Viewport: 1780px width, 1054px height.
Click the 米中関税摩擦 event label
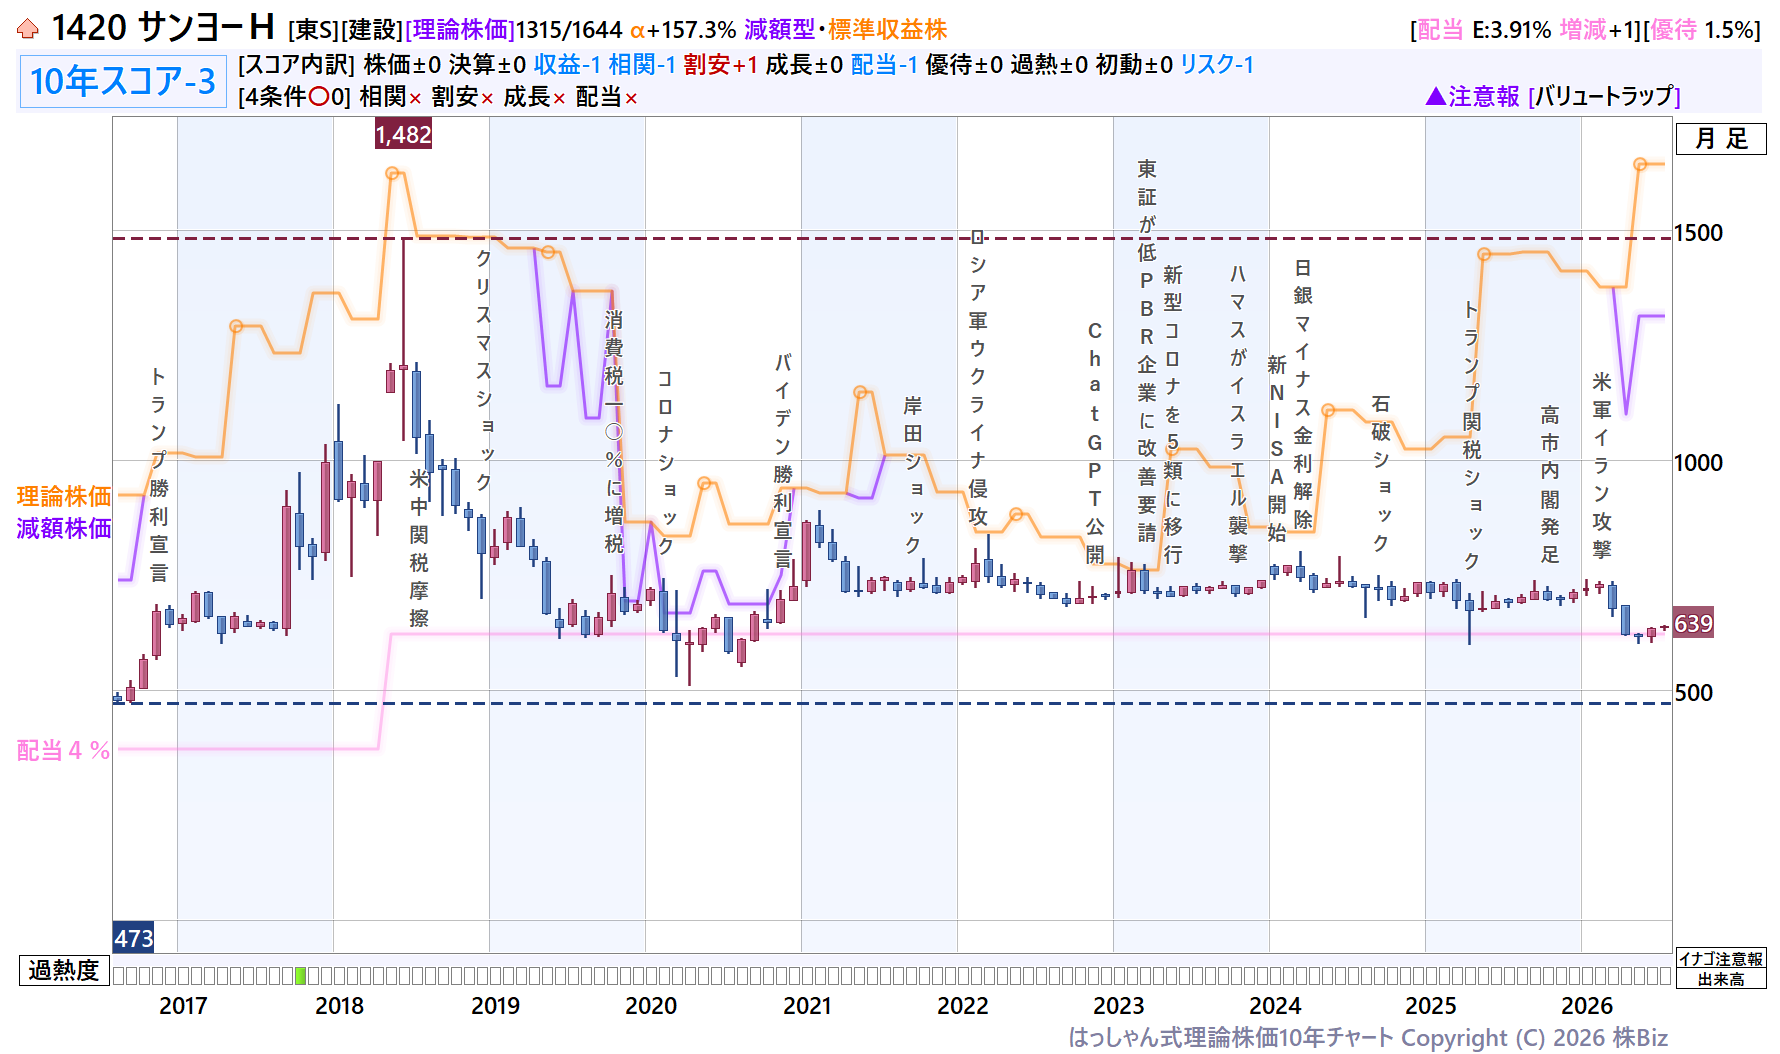(x=419, y=548)
